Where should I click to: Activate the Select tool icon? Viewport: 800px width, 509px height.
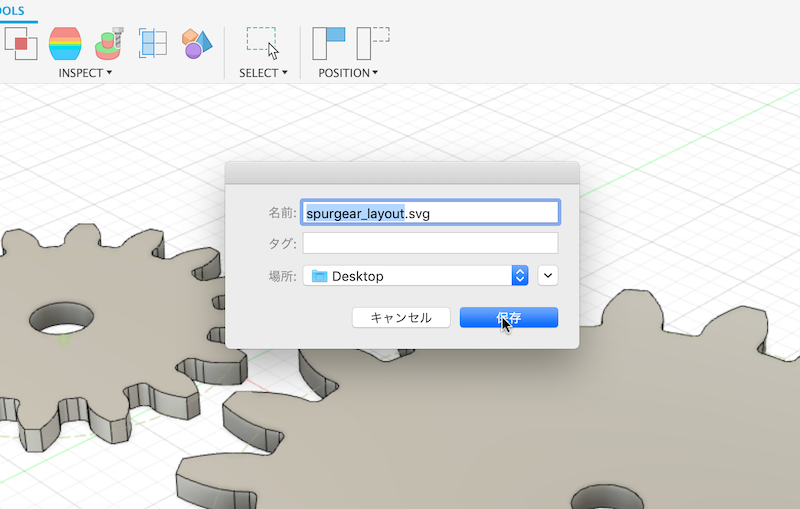(x=263, y=43)
